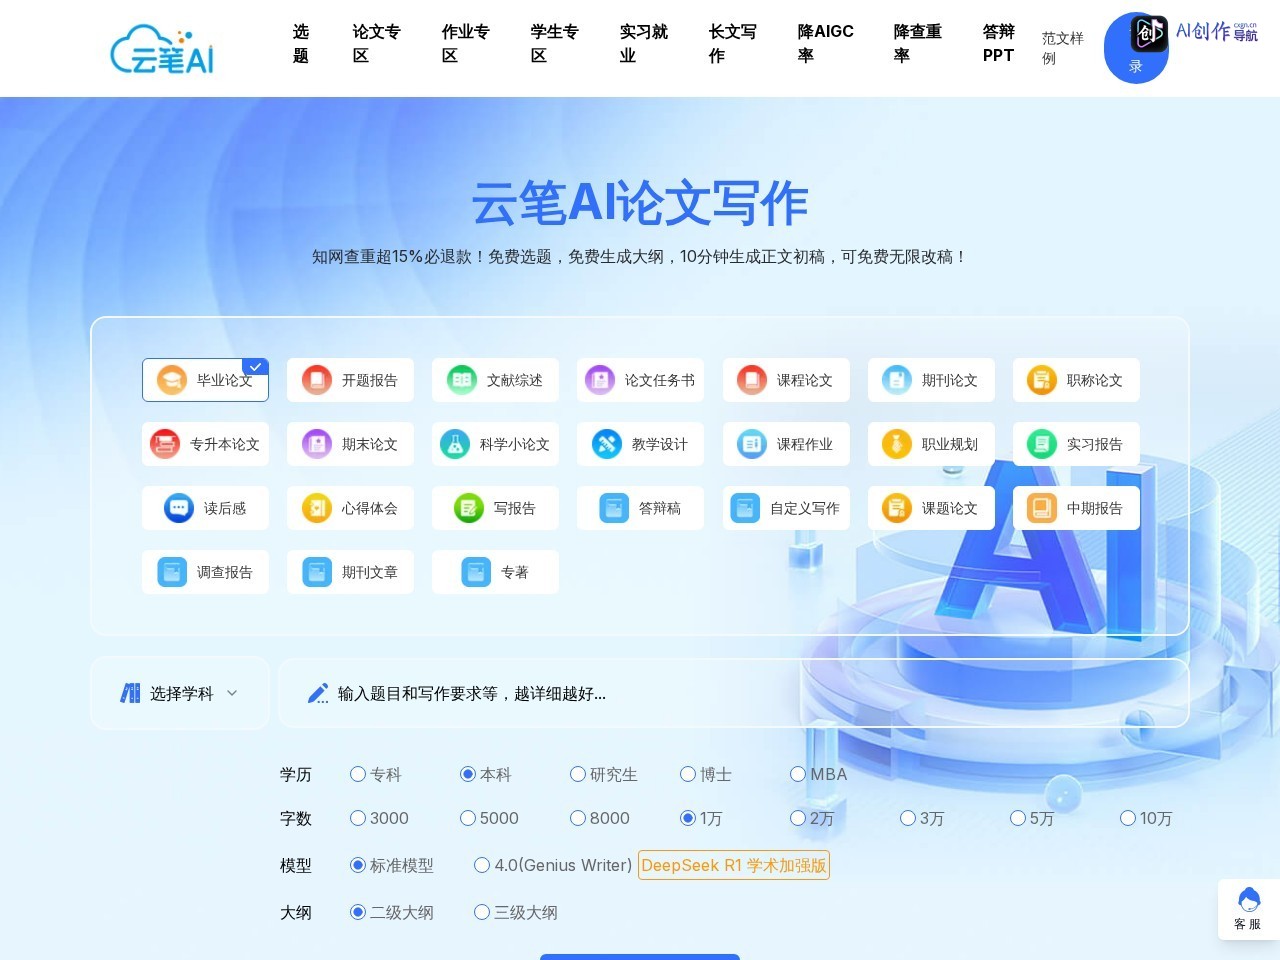
Task: Go to 答辩PPT page
Action: [x=998, y=44]
